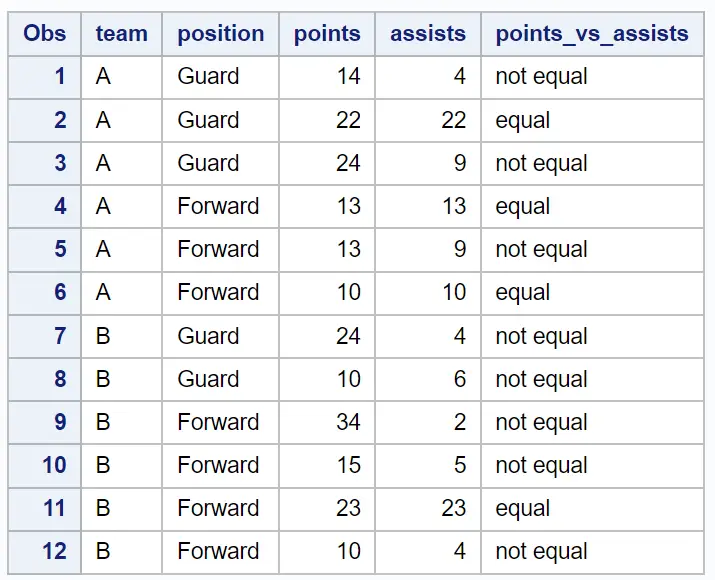Click row number 1 in Obs column
The image size is (715, 580).
[x=60, y=77]
